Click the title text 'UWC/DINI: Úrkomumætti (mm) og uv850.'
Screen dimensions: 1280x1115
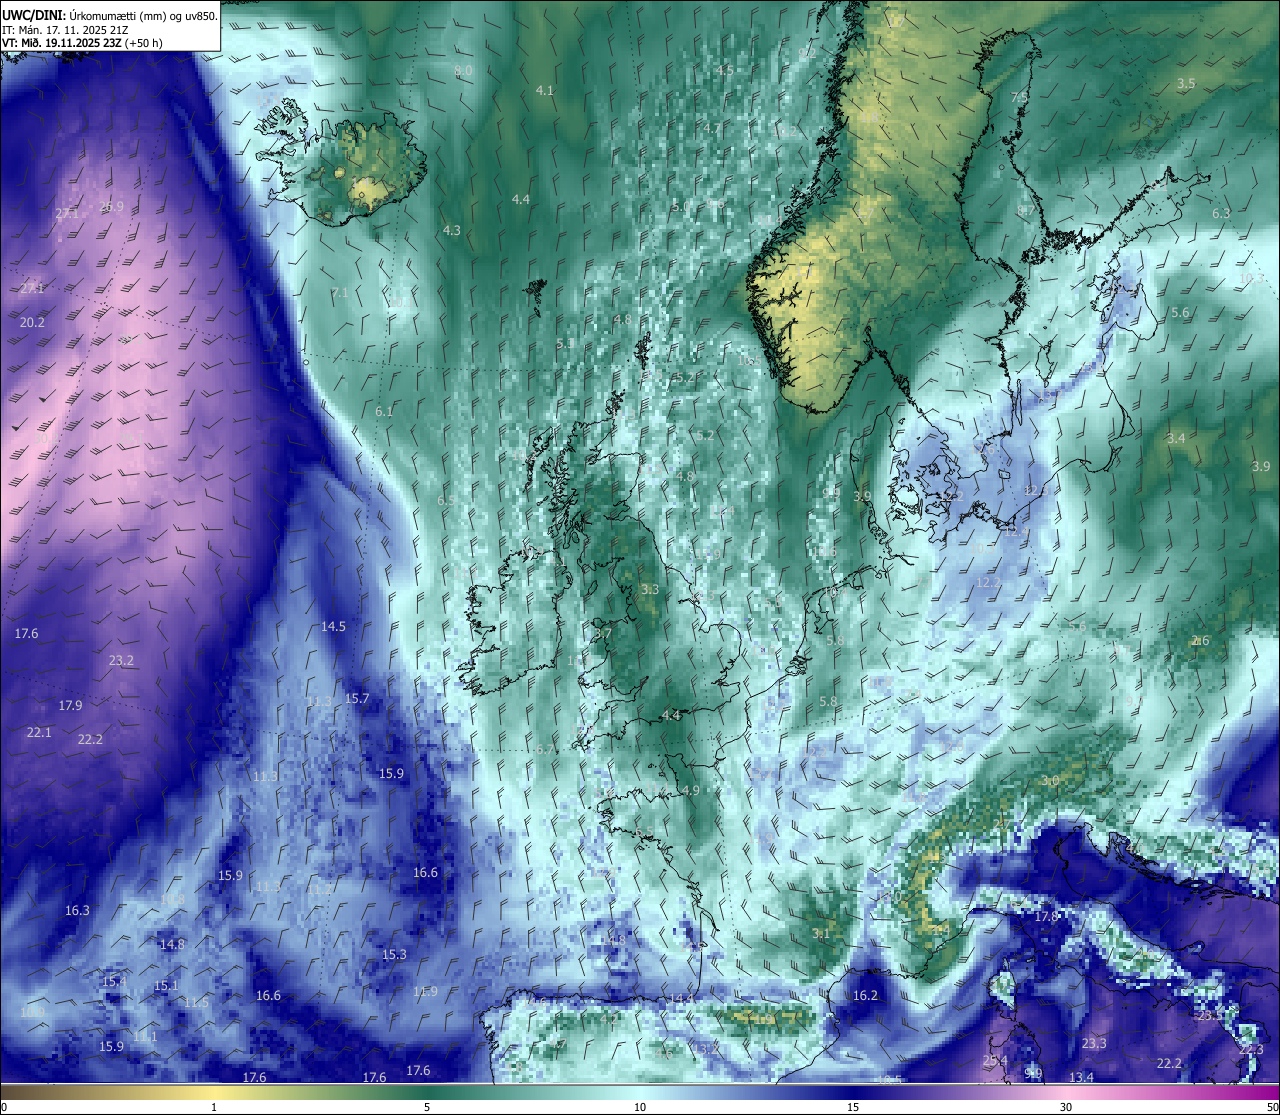click(x=110, y=16)
